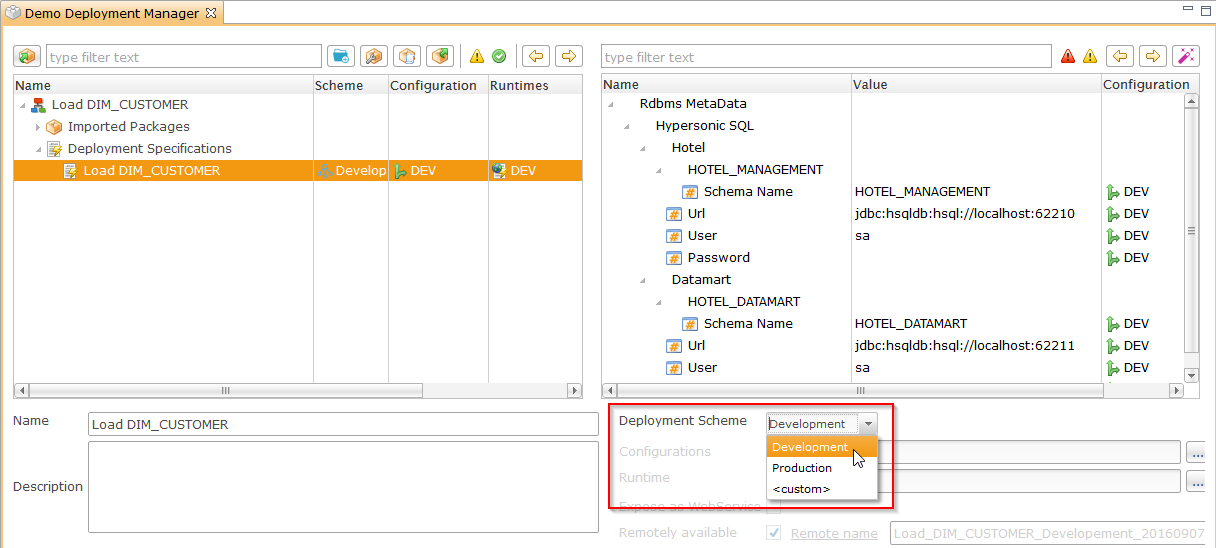Click the red error filter icon
This screenshot has height=548, width=1216.
[x=1068, y=57]
